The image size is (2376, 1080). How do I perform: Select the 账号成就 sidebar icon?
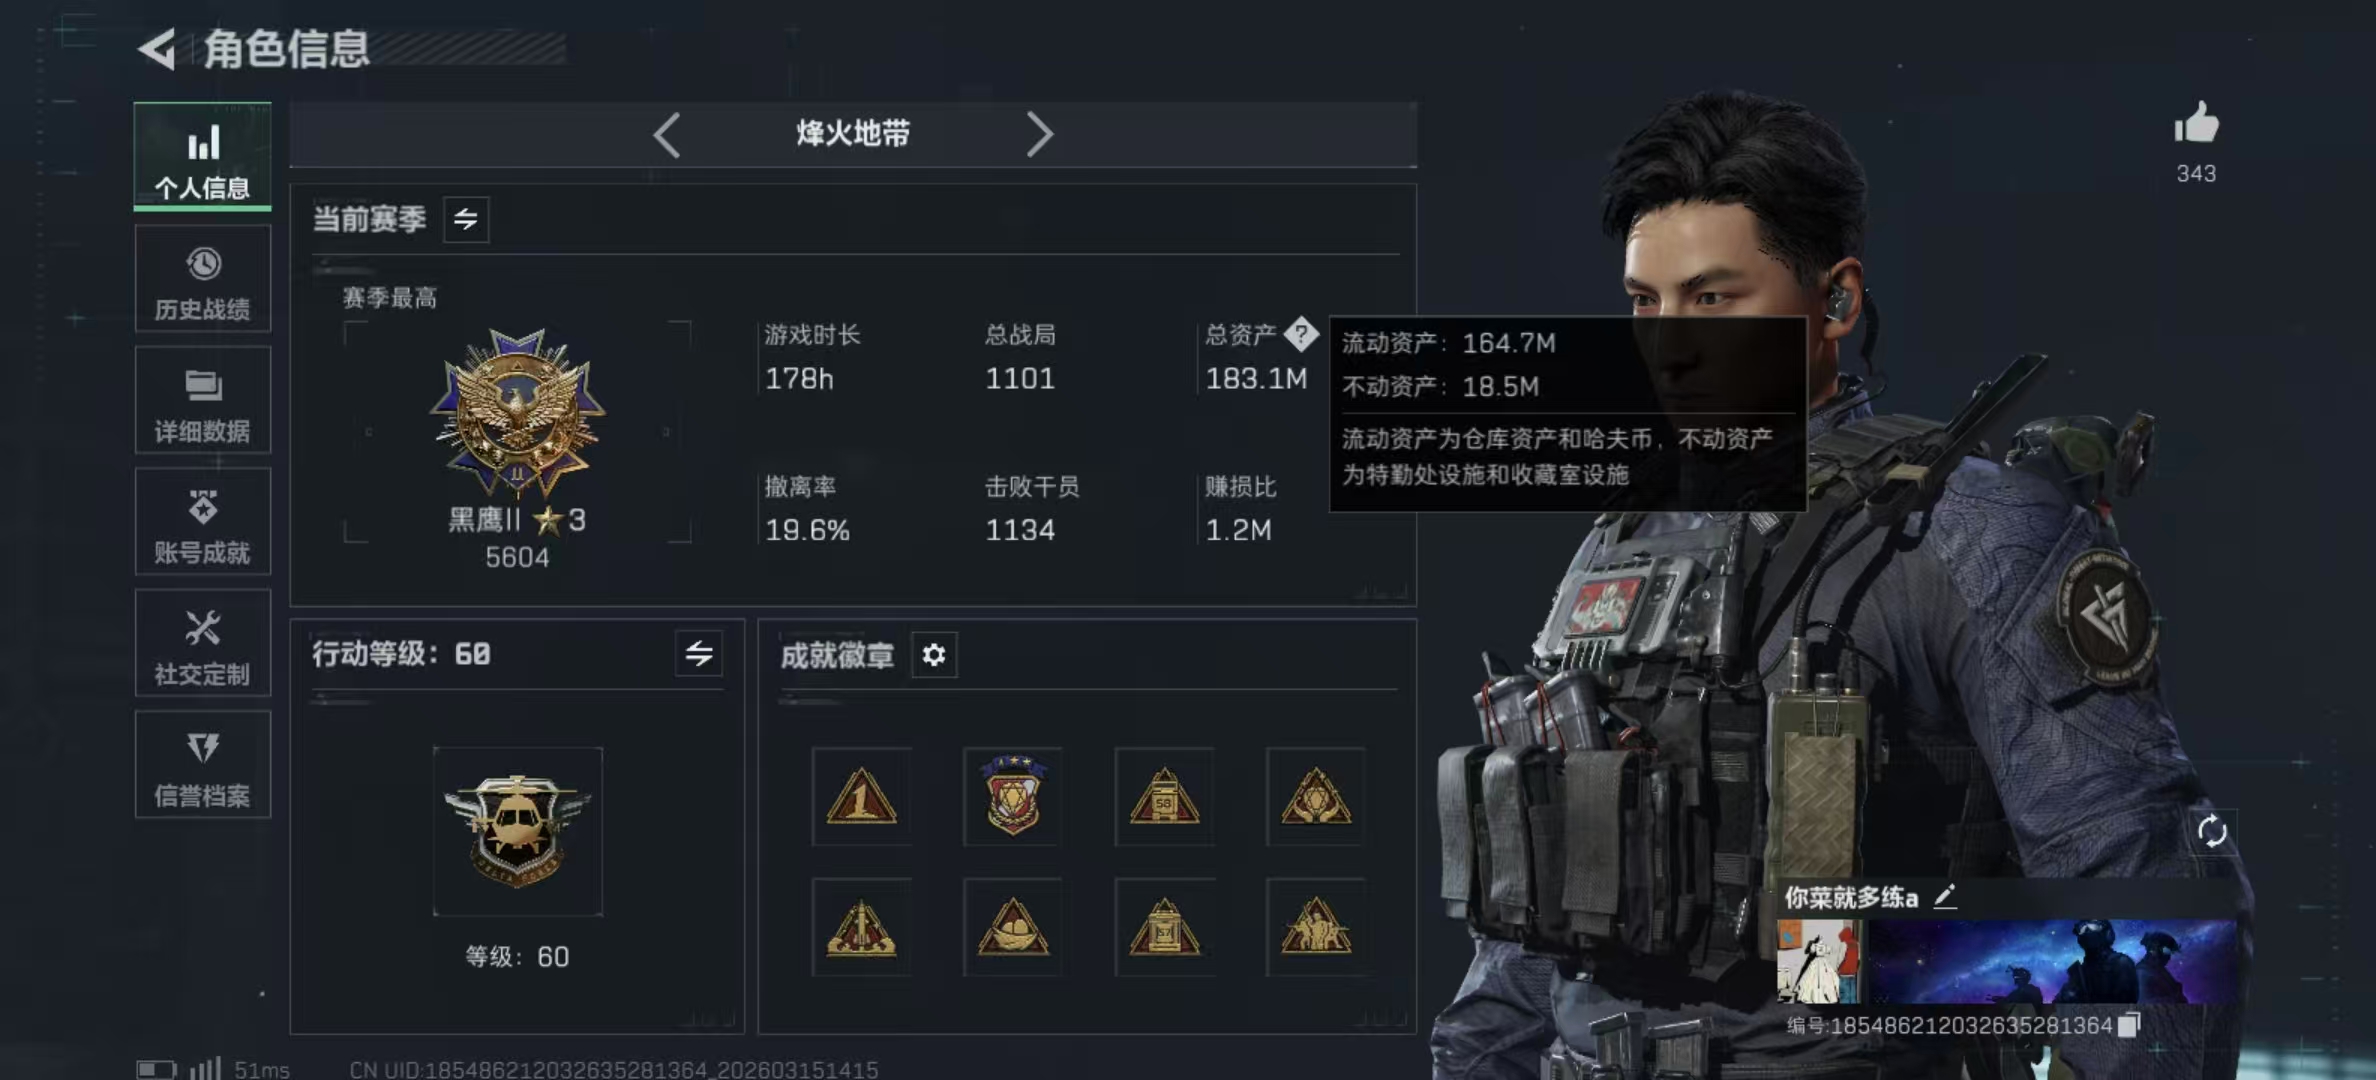(x=203, y=522)
